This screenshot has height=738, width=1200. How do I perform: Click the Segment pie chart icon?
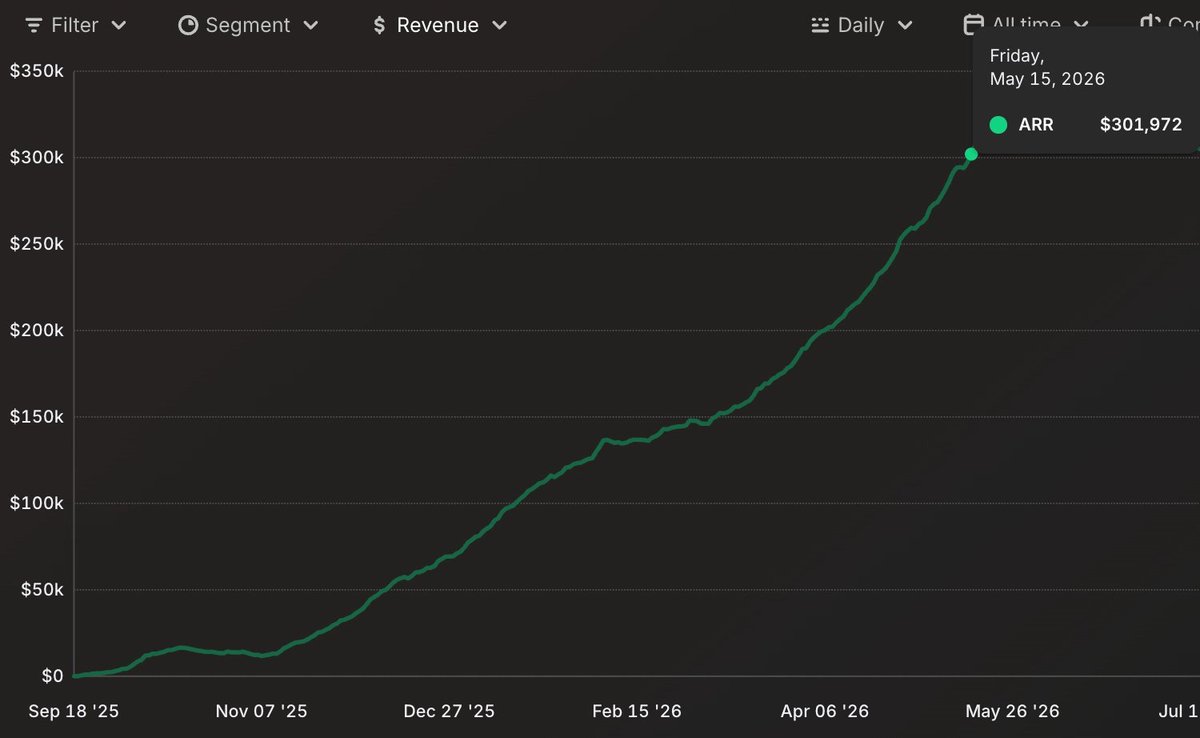pos(188,25)
